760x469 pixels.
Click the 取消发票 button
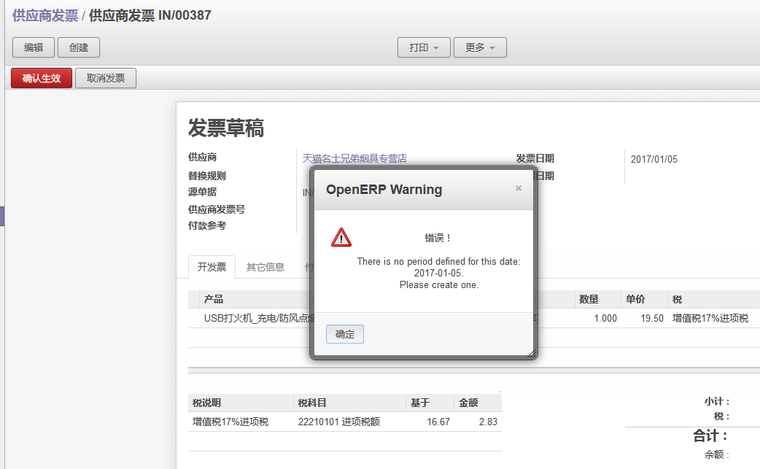(x=106, y=78)
